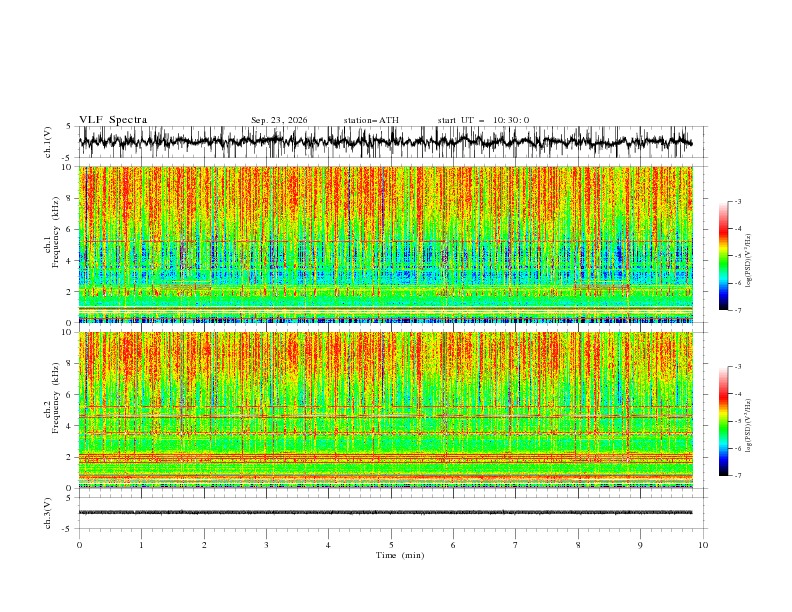Click the 5 minute tick label

pos(391,545)
